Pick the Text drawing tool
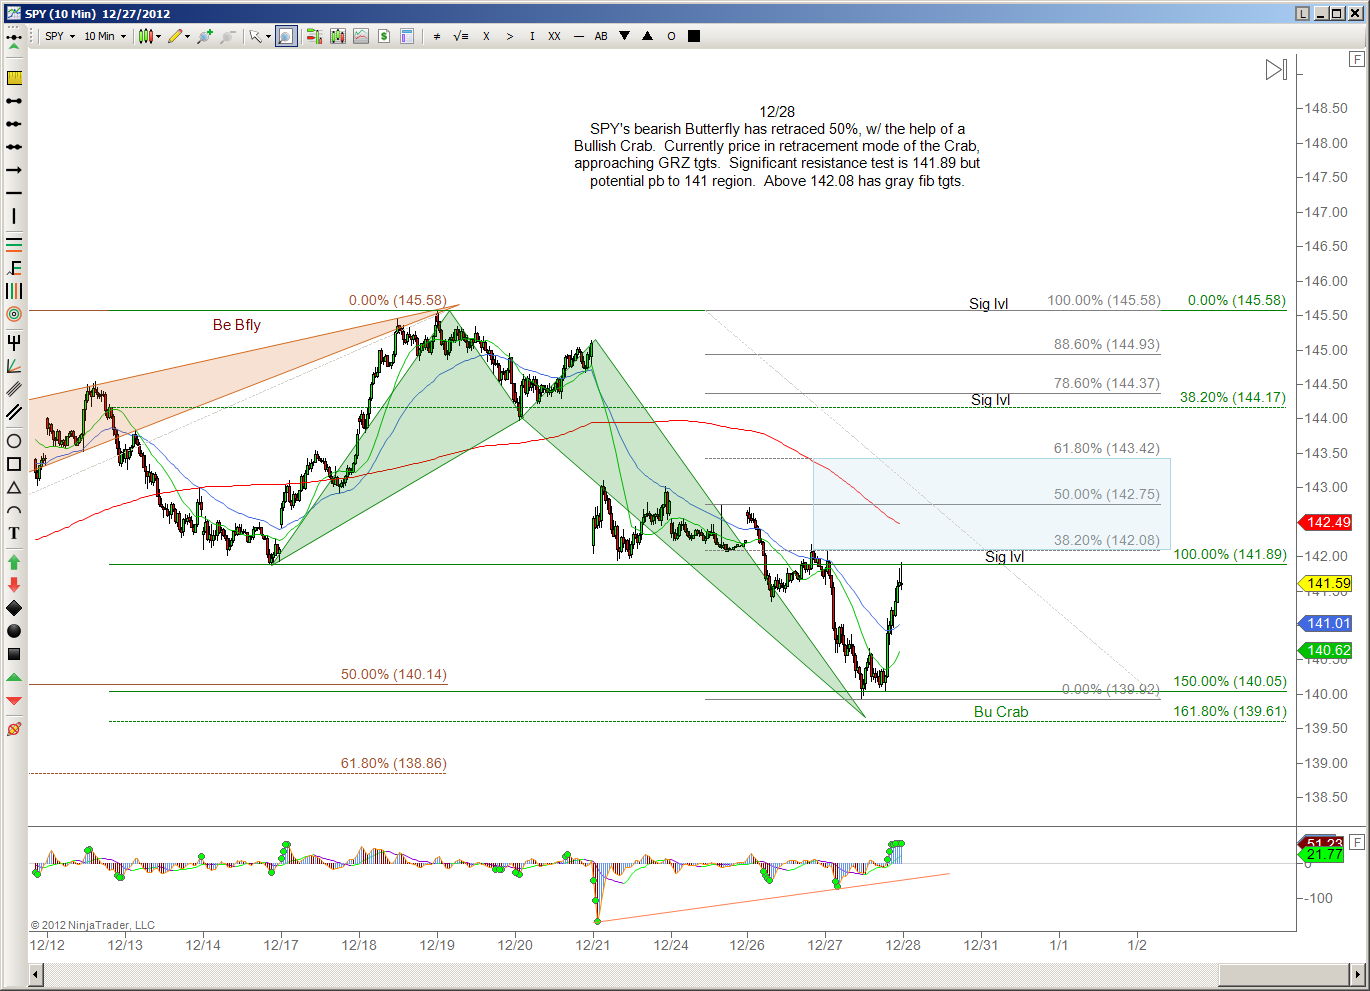Image resolution: width=1370 pixels, height=991 pixels. [14, 533]
